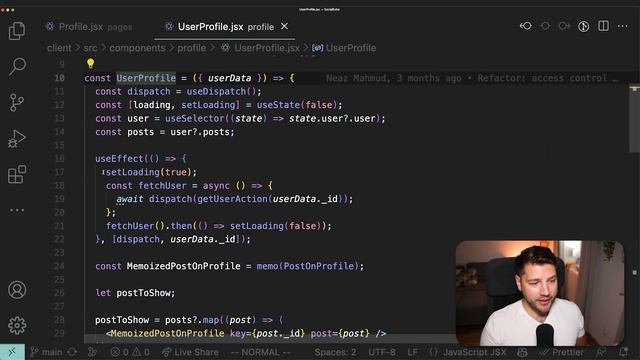Viewport: 640px width, 360px height.
Task: Click line number 10 in the gutter
Action: pyautogui.click(x=60, y=78)
